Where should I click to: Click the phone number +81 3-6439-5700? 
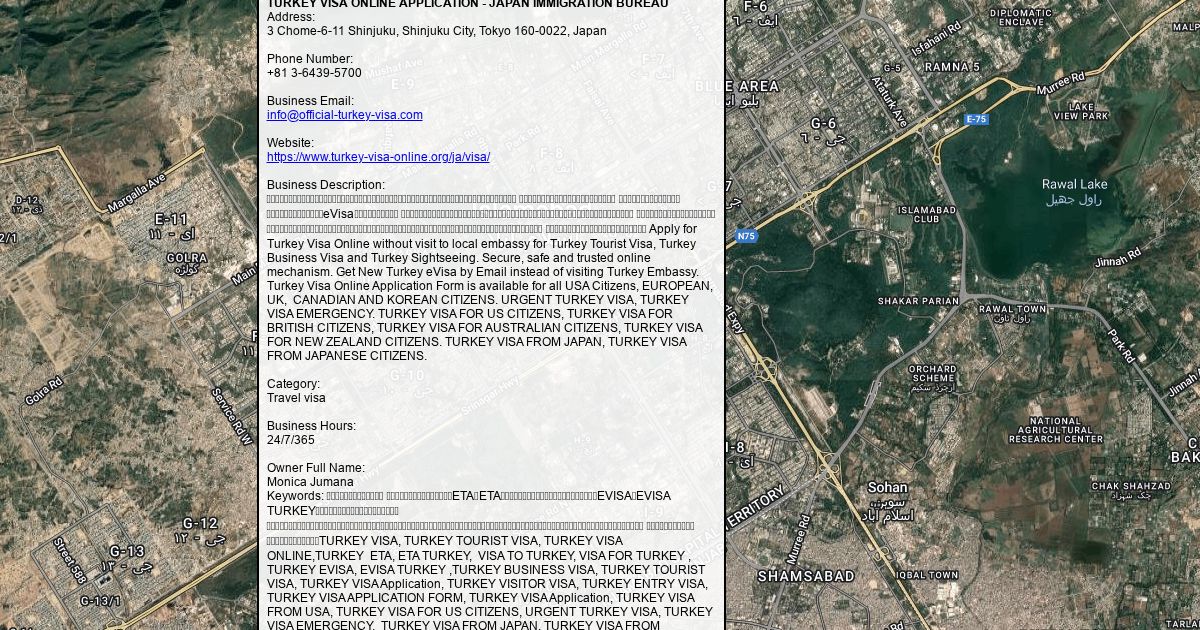(314, 73)
